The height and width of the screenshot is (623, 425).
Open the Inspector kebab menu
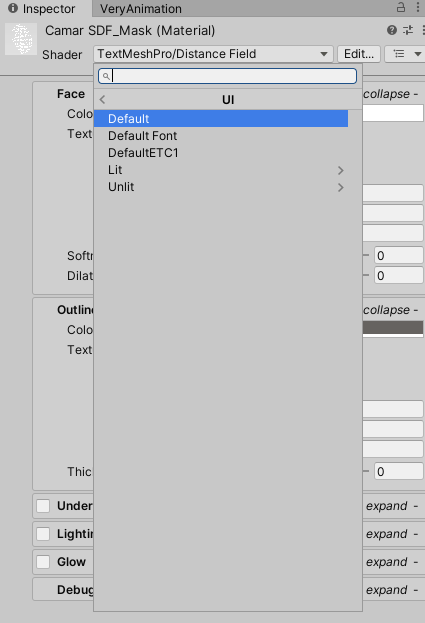point(418,7)
